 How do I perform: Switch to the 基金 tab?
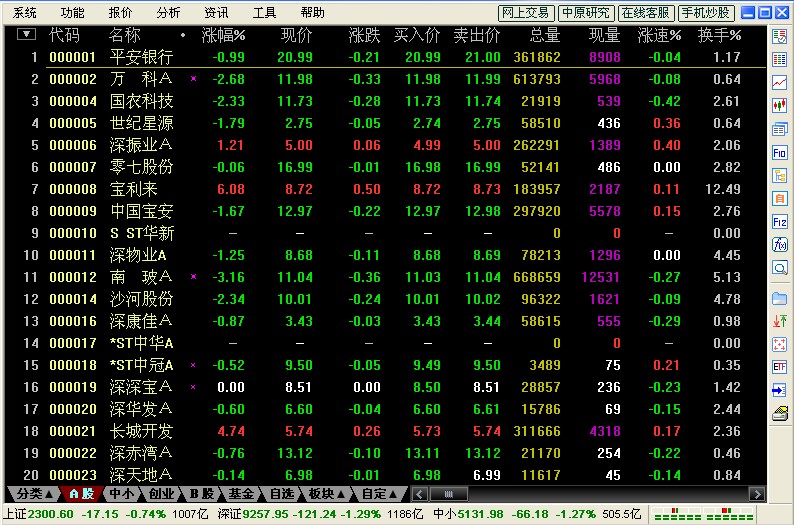point(241,494)
